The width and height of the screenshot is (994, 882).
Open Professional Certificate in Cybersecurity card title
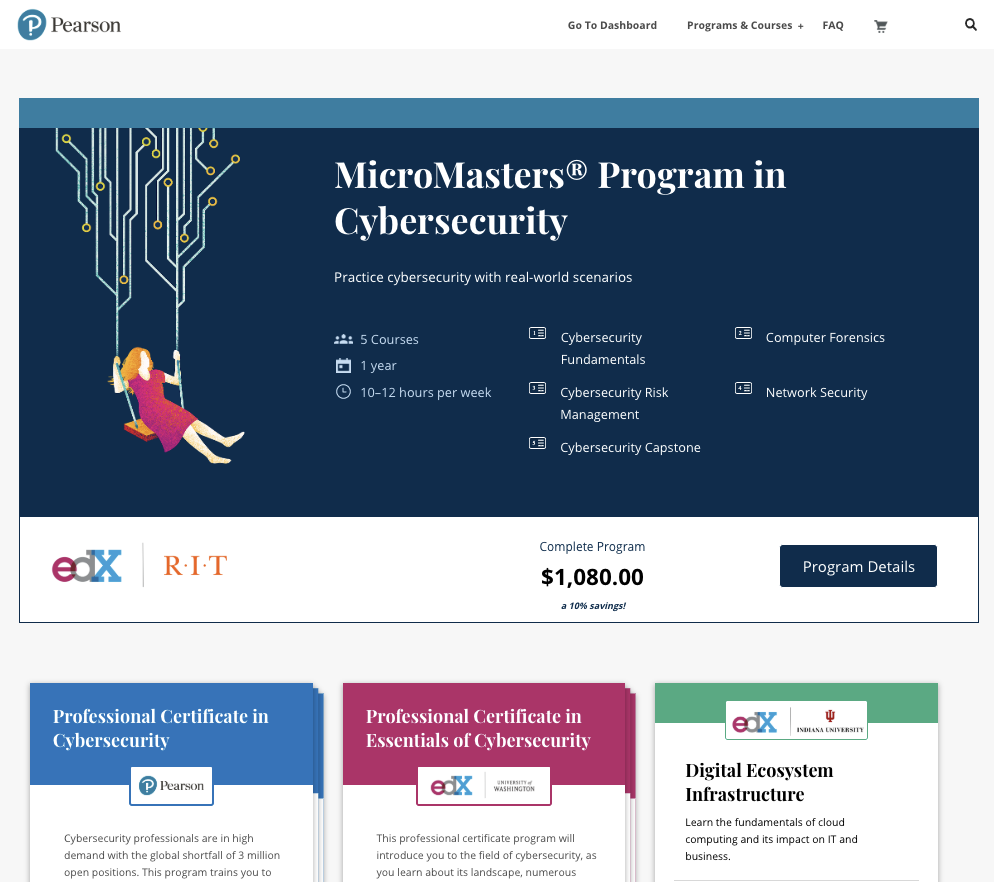tap(160, 728)
